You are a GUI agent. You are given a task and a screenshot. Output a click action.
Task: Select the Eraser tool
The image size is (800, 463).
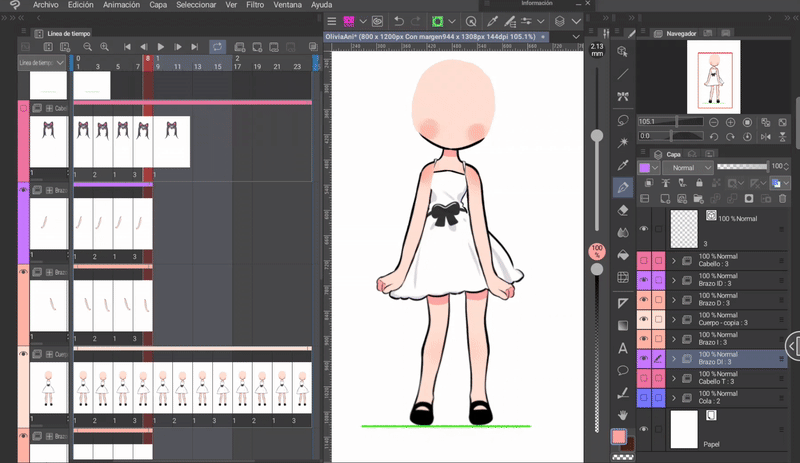(x=623, y=209)
